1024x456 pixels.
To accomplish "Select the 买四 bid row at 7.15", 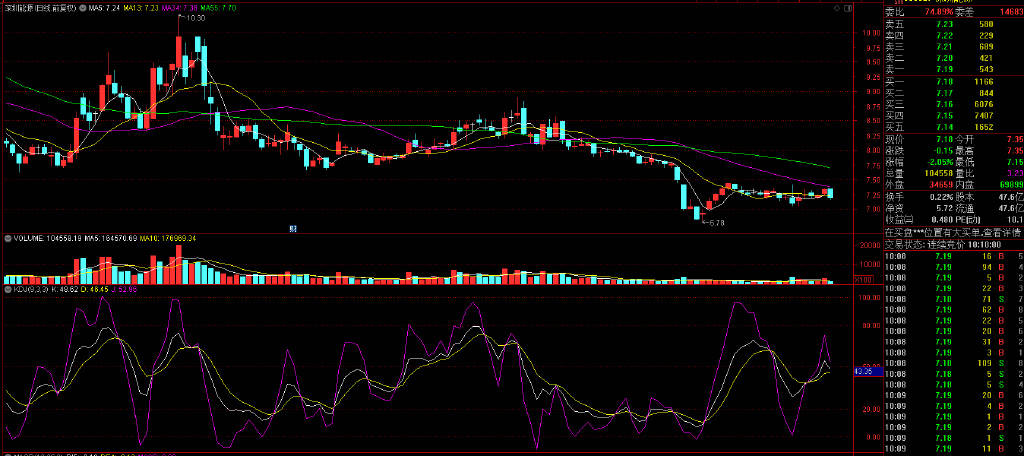I will point(953,116).
